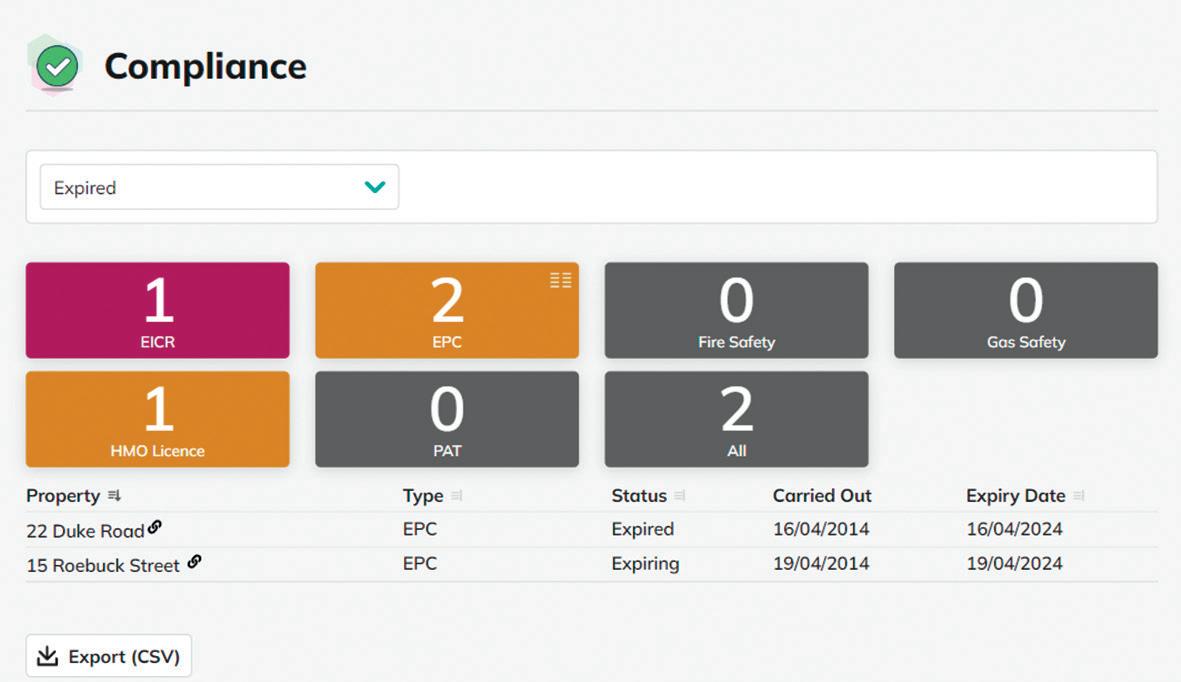
Task: Click the expiry date 16/04/2024
Action: [1015, 529]
